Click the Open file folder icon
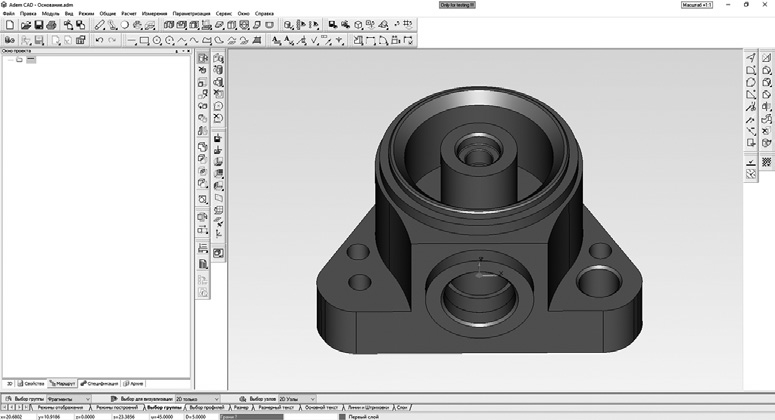 pyautogui.click(x=23, y=25)
